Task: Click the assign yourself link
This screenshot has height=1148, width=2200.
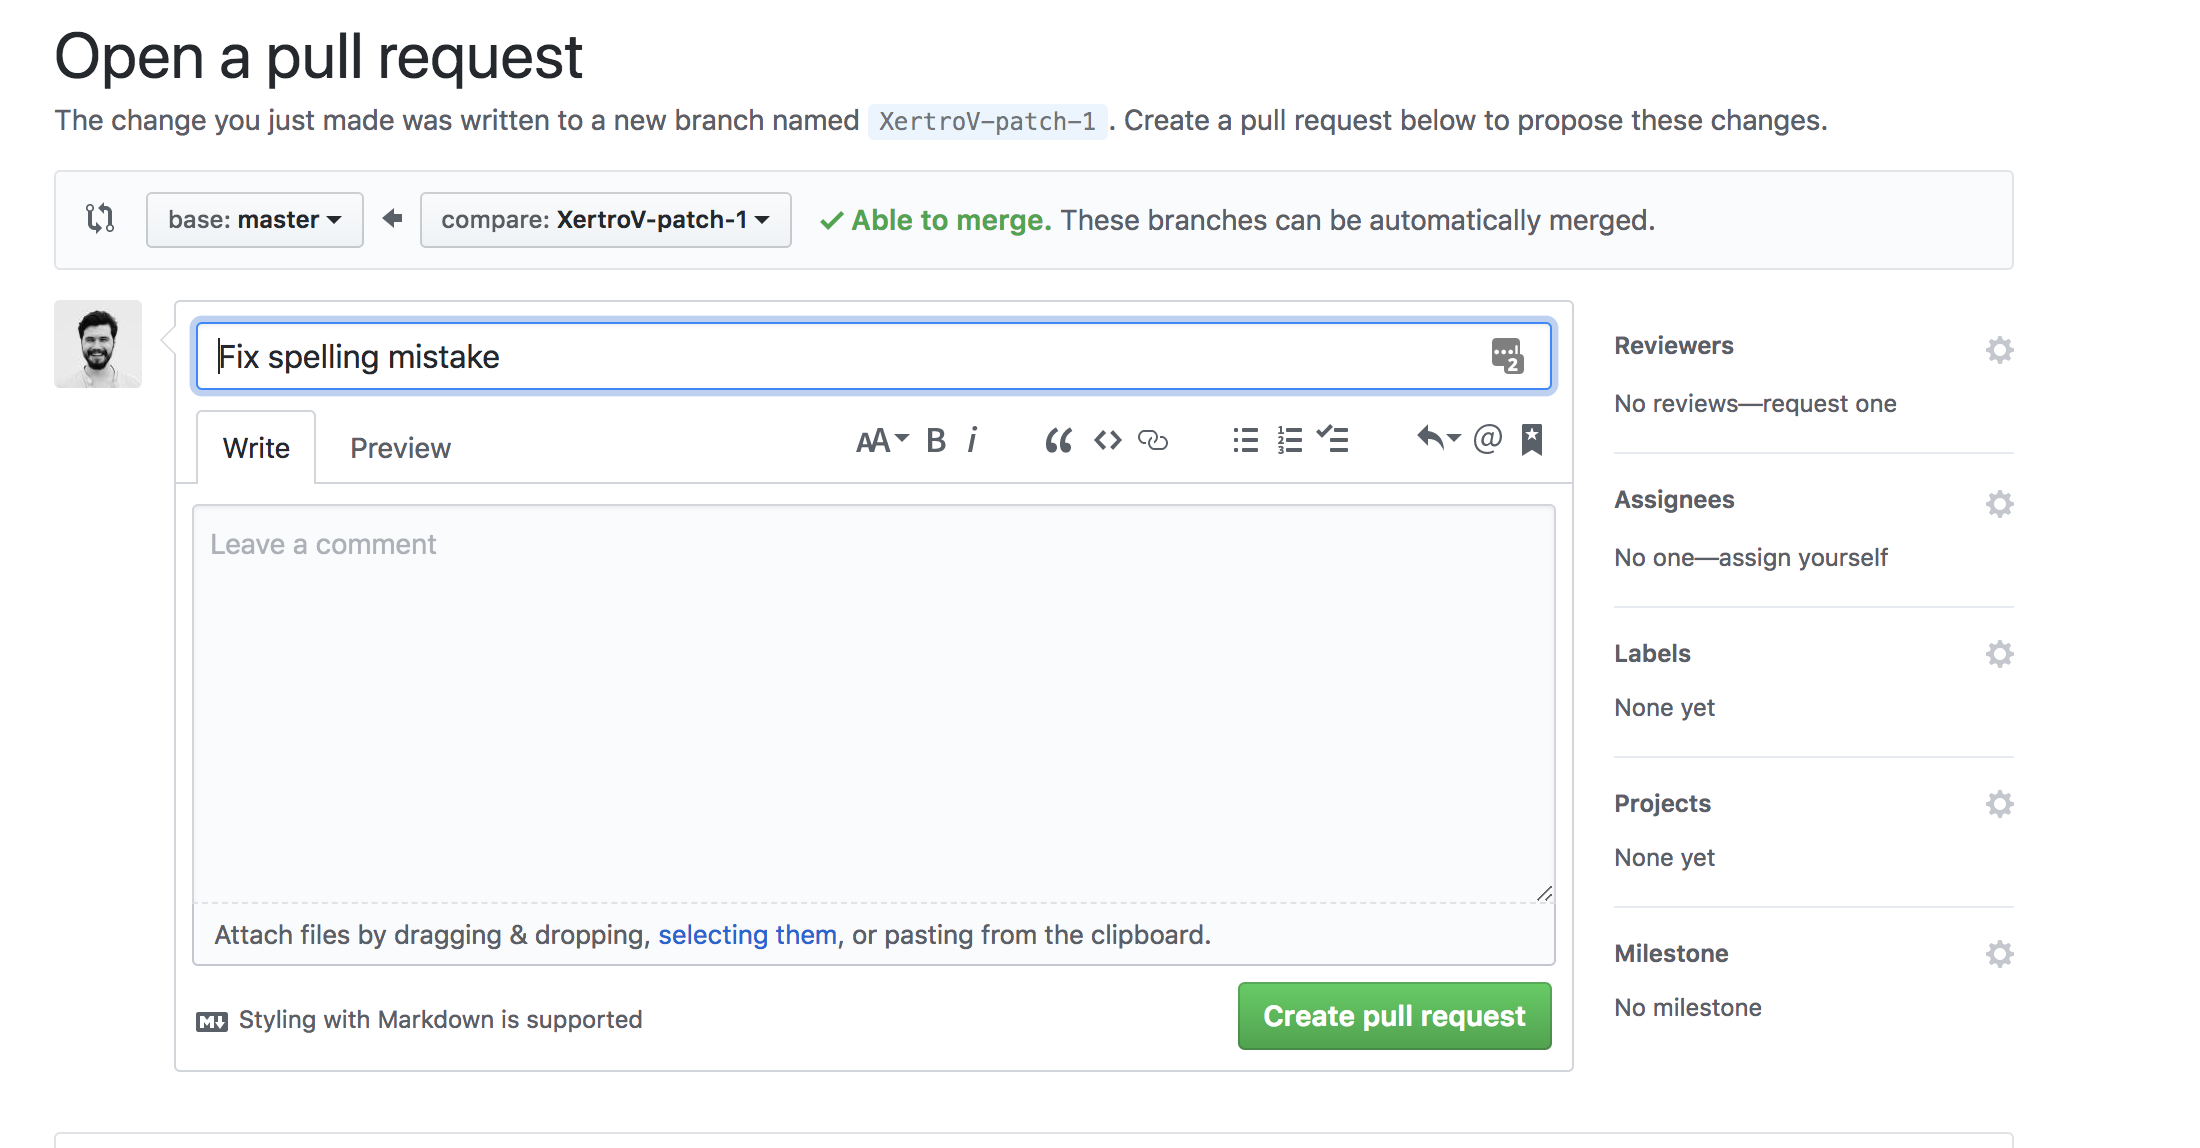Action: [1803, 558]
